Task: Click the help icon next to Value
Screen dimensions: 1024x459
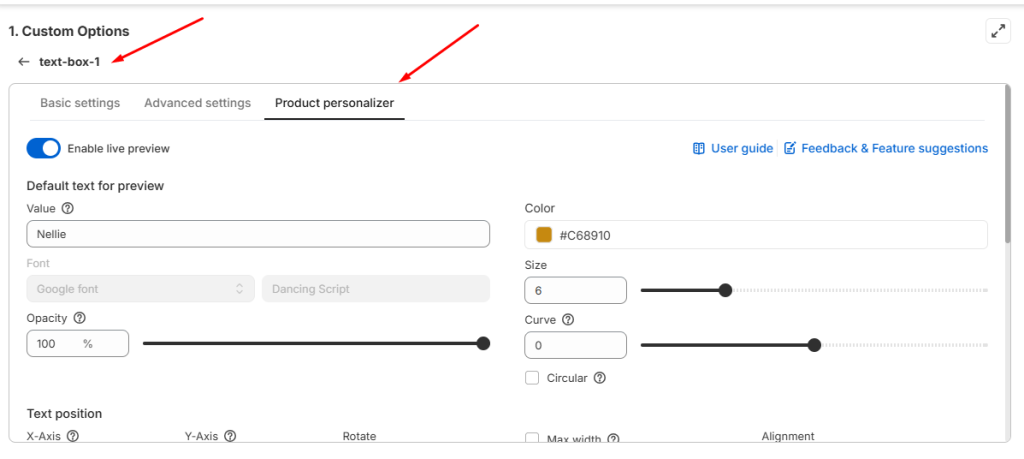Action: pos(68,209)
